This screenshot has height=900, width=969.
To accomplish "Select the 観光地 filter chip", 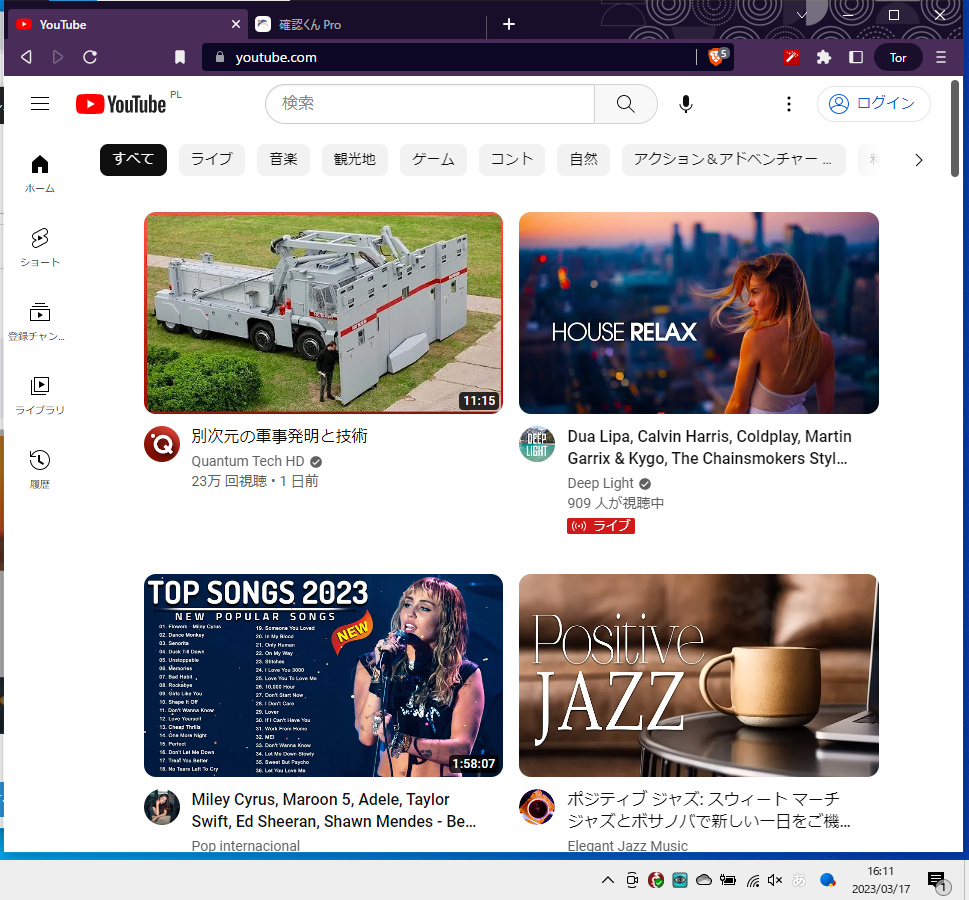I will 355,159.
